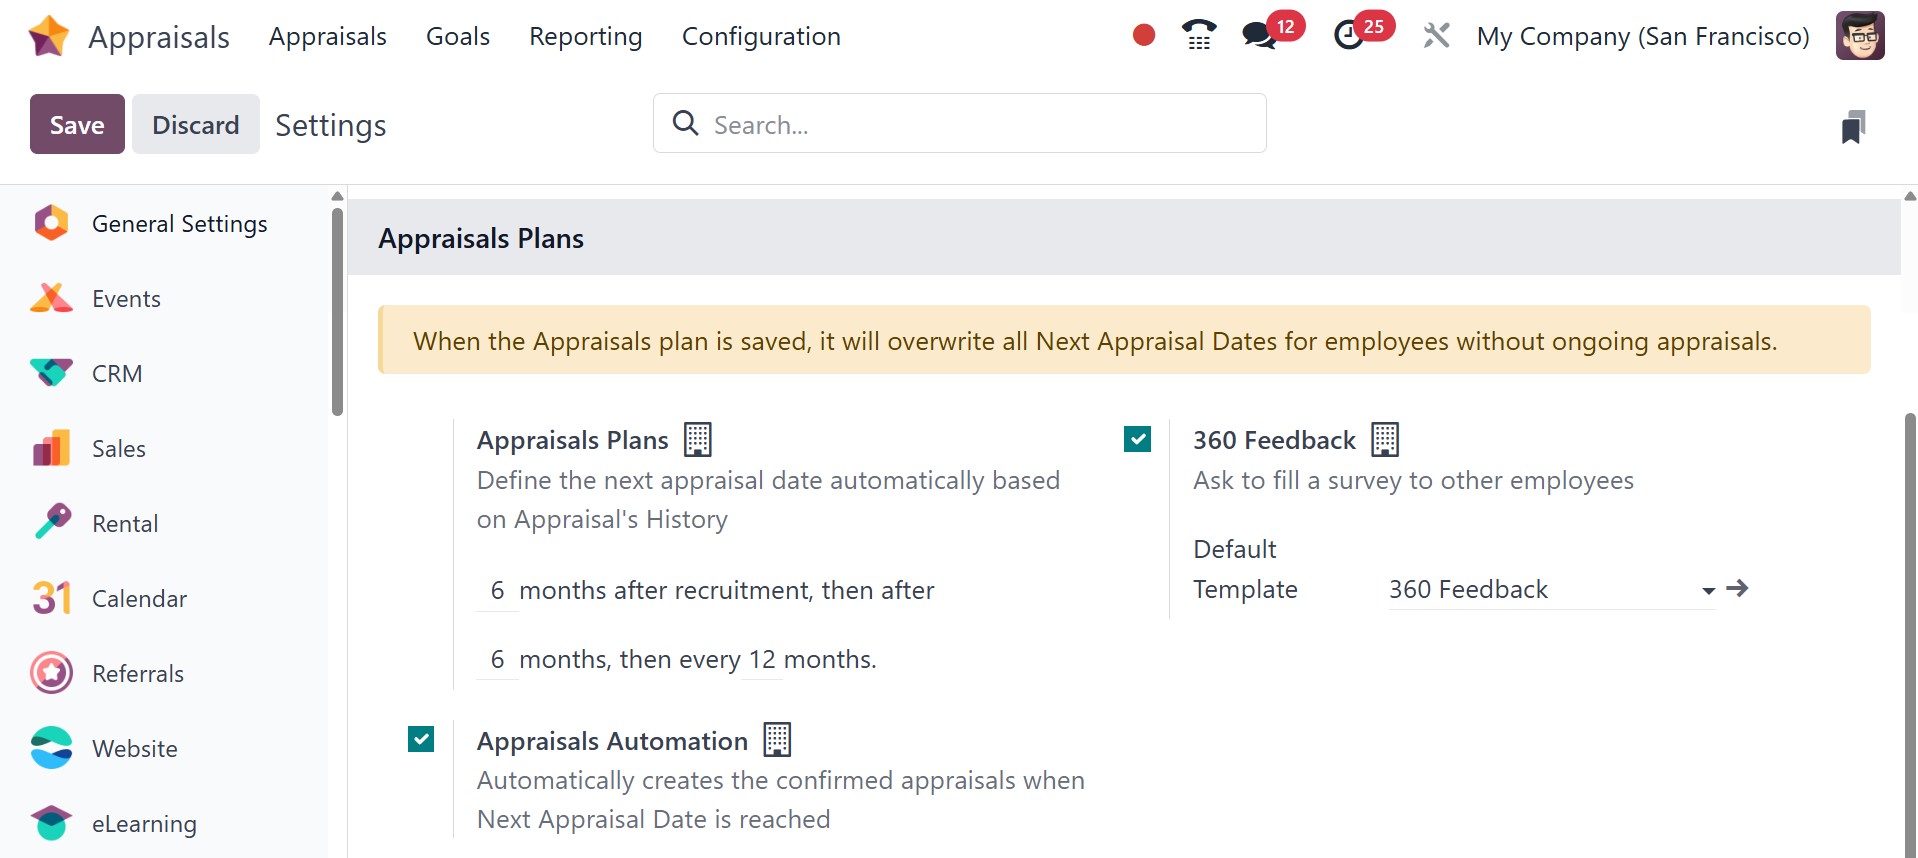Open the Goals menu
The width and height of the screenshot is (1918, 858).
click(x=458, y=36)
